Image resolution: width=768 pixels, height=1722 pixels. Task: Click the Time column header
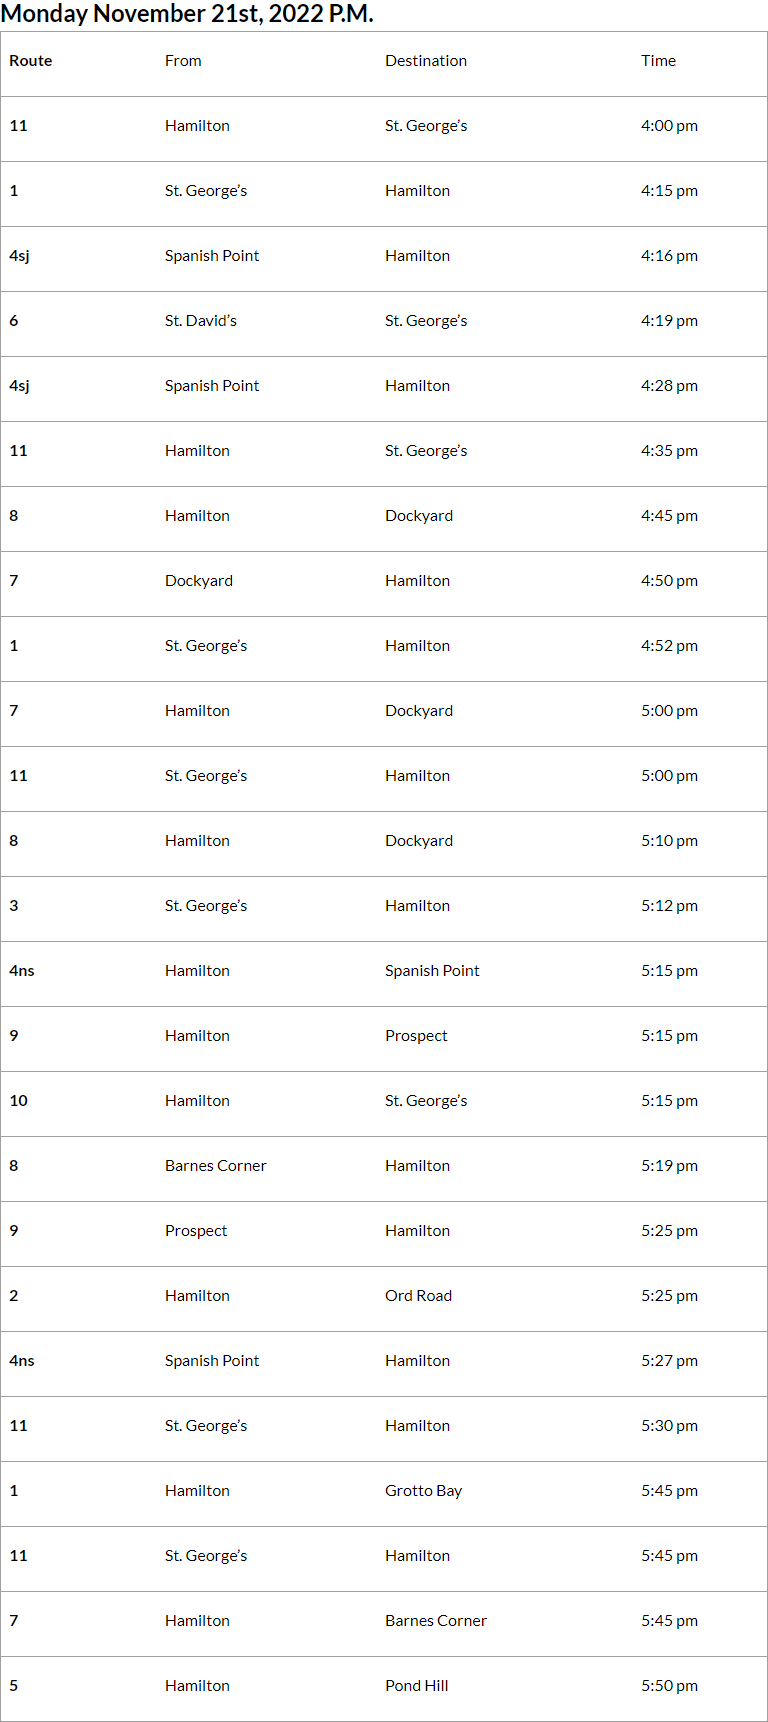click(x=658, y=61)
